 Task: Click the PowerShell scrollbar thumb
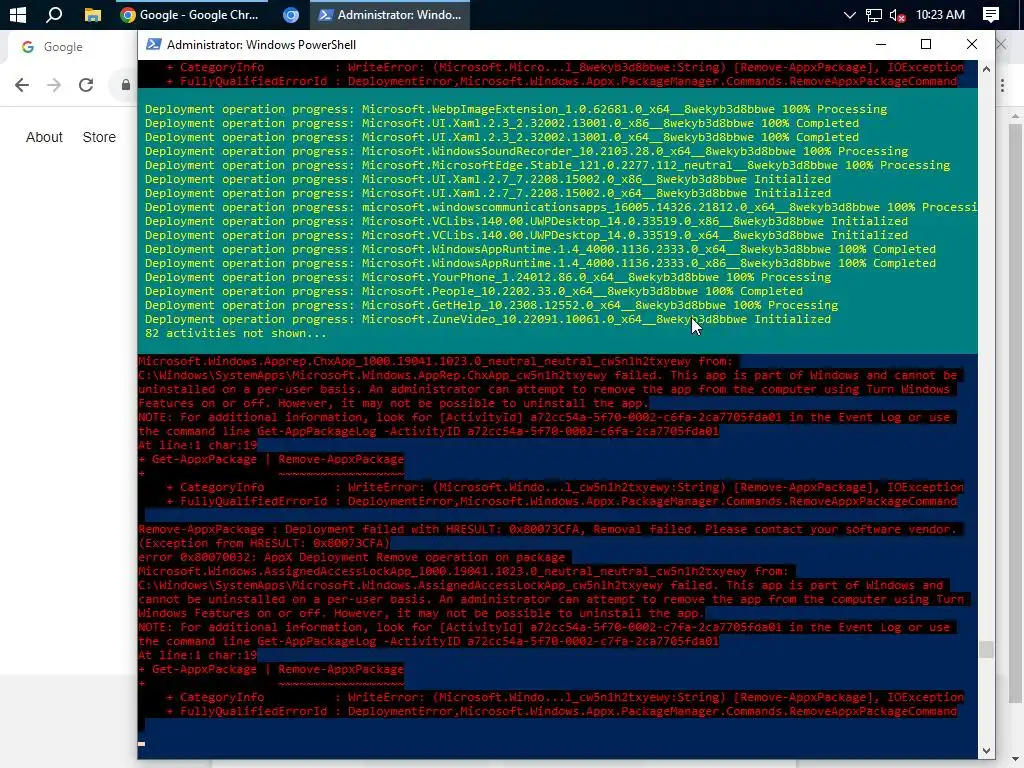tap(986, 649)
